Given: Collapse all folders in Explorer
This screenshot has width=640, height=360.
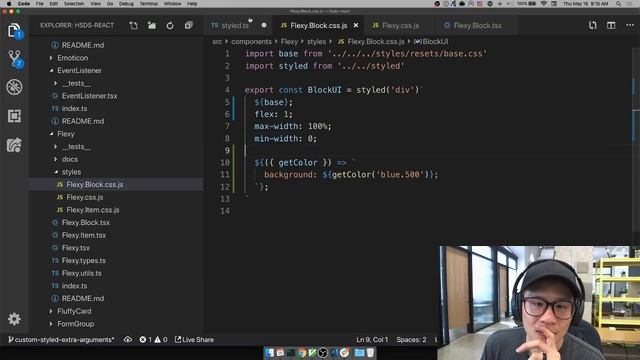Looking at the screenshot, I should tap(188, 25).
